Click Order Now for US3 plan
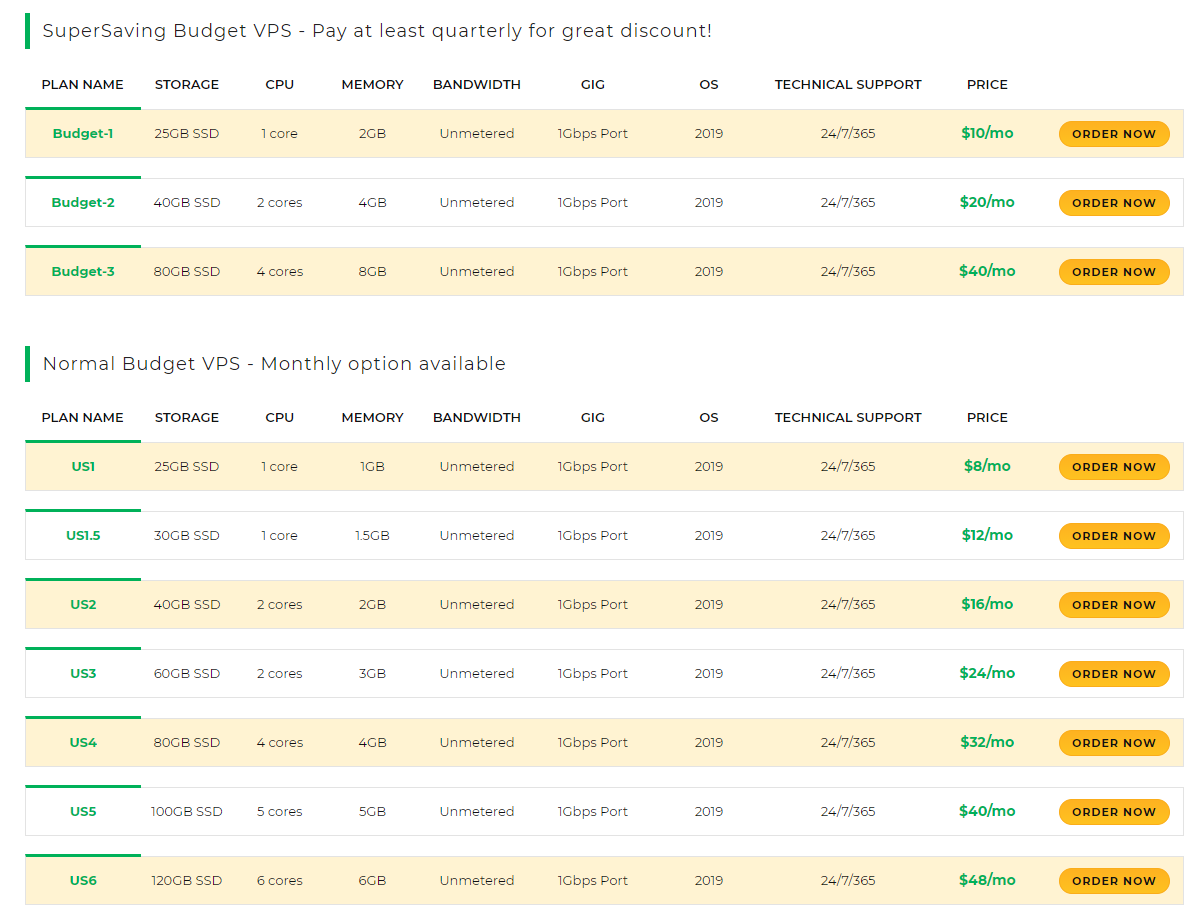 point(1114,674)
